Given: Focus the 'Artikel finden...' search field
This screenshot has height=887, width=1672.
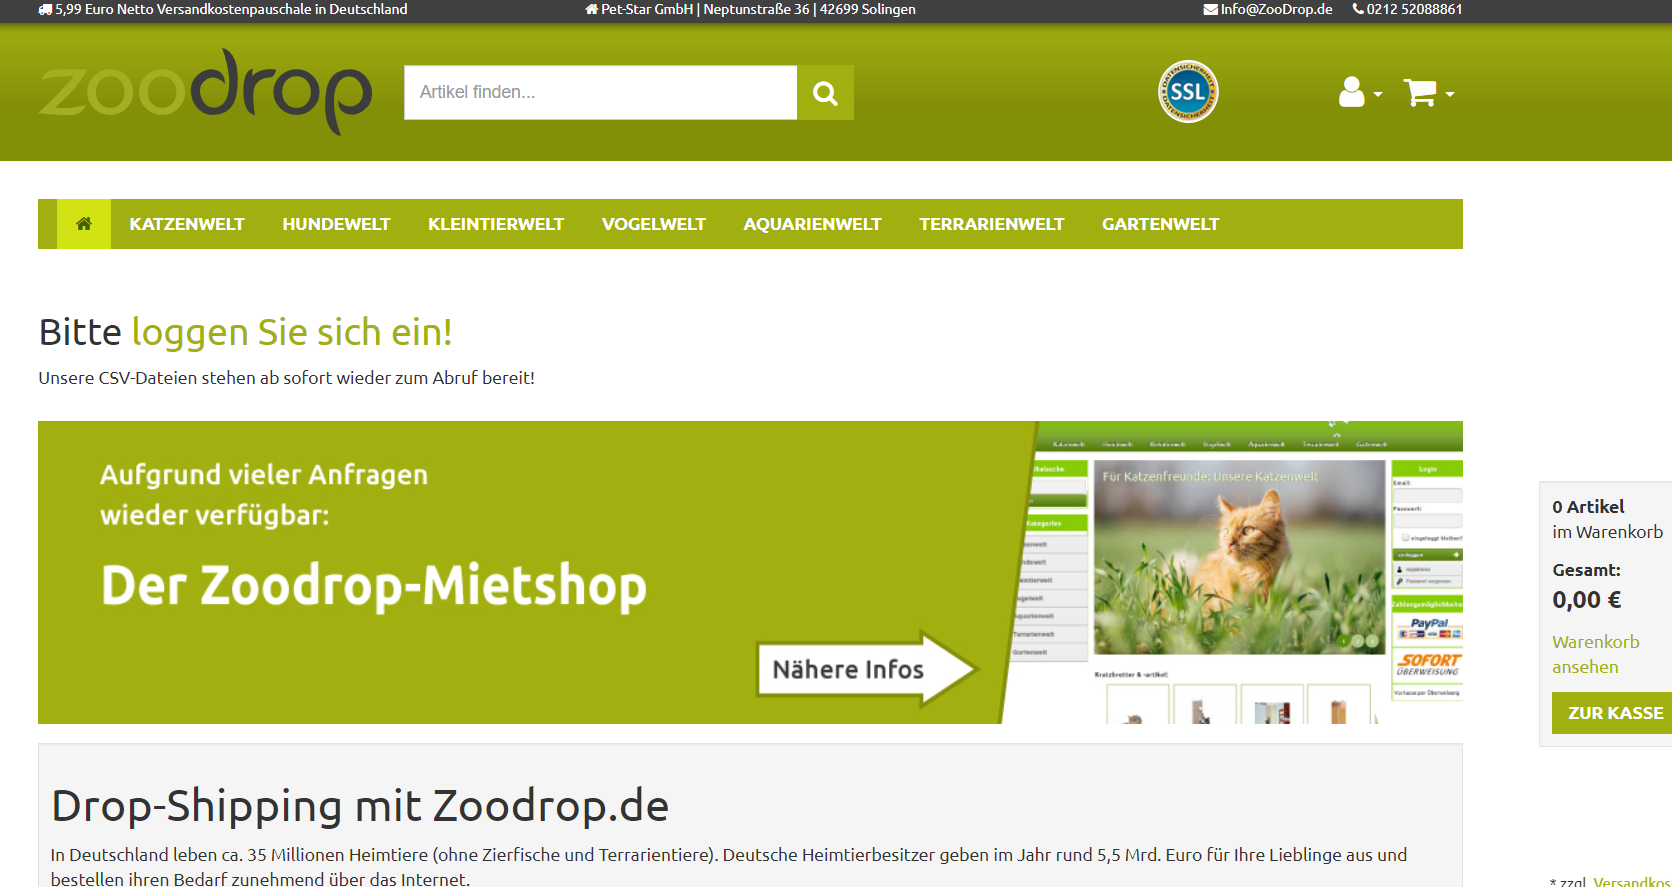Looking at the screenshot, I should (x=600, y=92).
